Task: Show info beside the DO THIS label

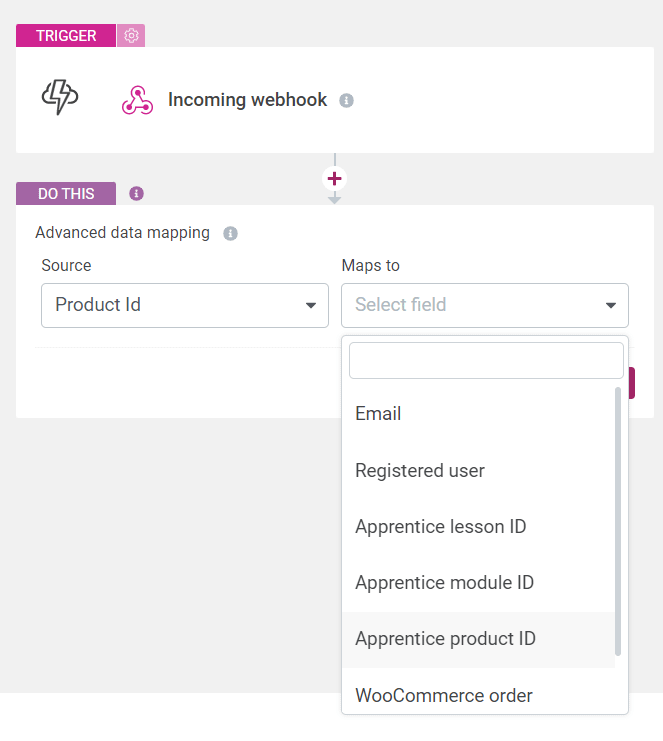Action: coord(137,193)
